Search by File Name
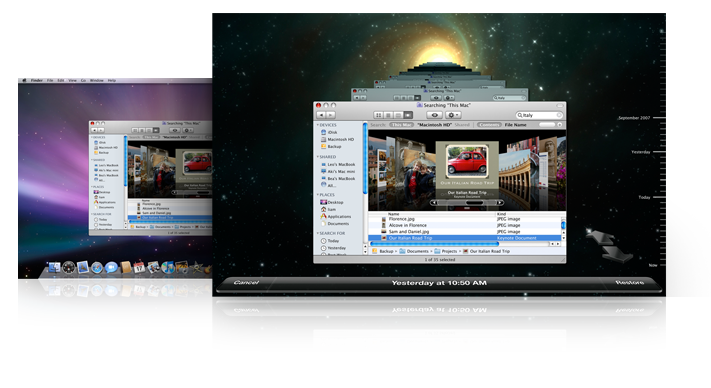This screenshot has width=711, height=388. coord(516,125)
